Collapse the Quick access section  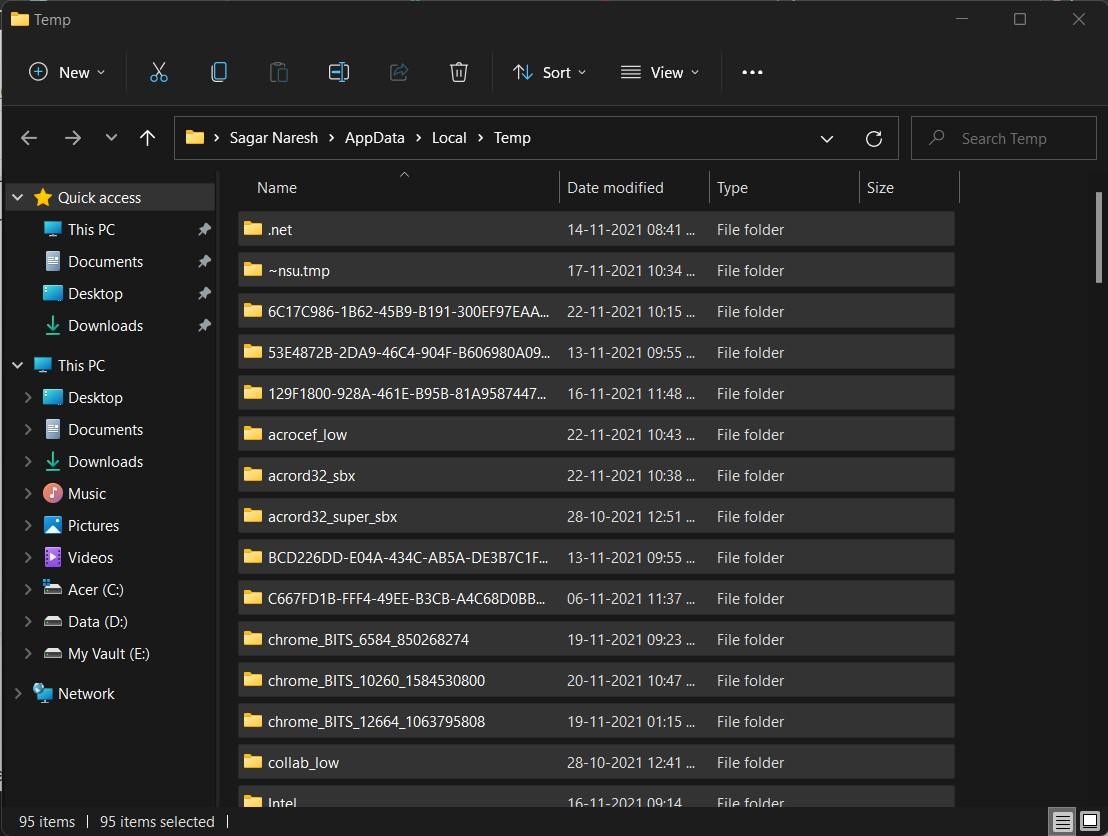click(x=18, y=198)
